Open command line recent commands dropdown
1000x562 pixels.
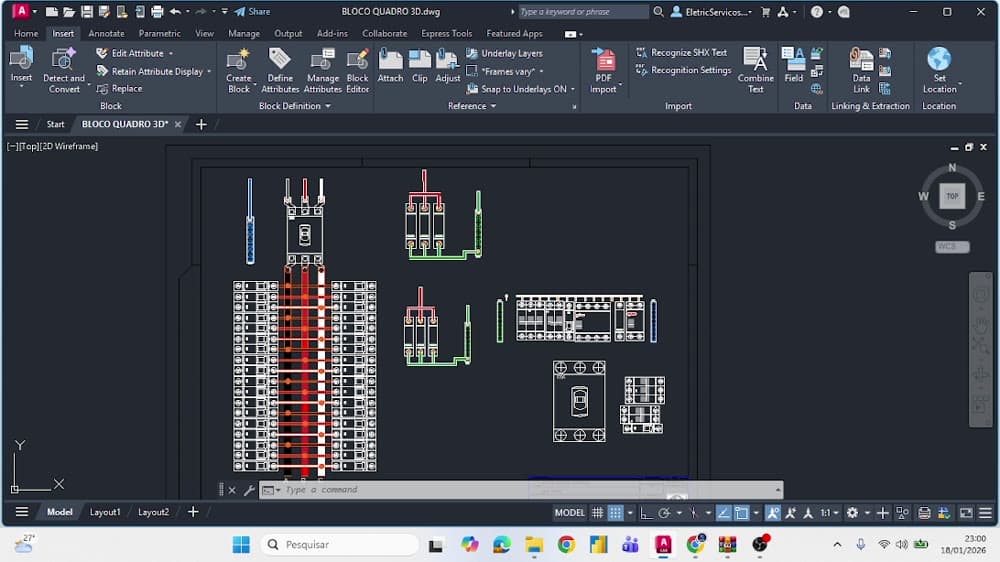click(270, 490)
